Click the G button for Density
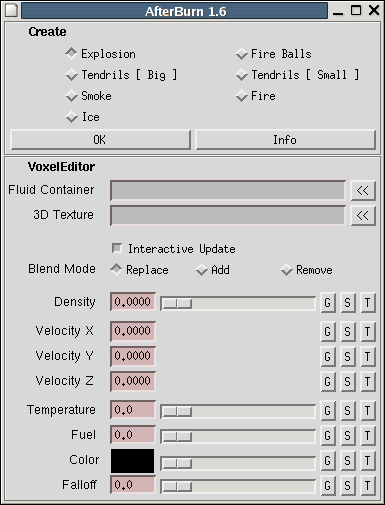 click(x=328, y=303)
